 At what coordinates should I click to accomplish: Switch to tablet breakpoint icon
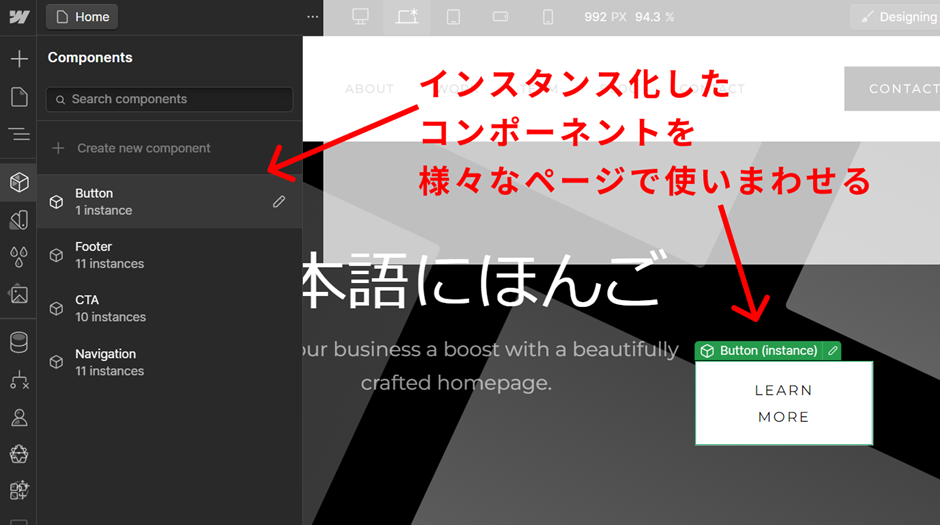click(x=454, y=17)
